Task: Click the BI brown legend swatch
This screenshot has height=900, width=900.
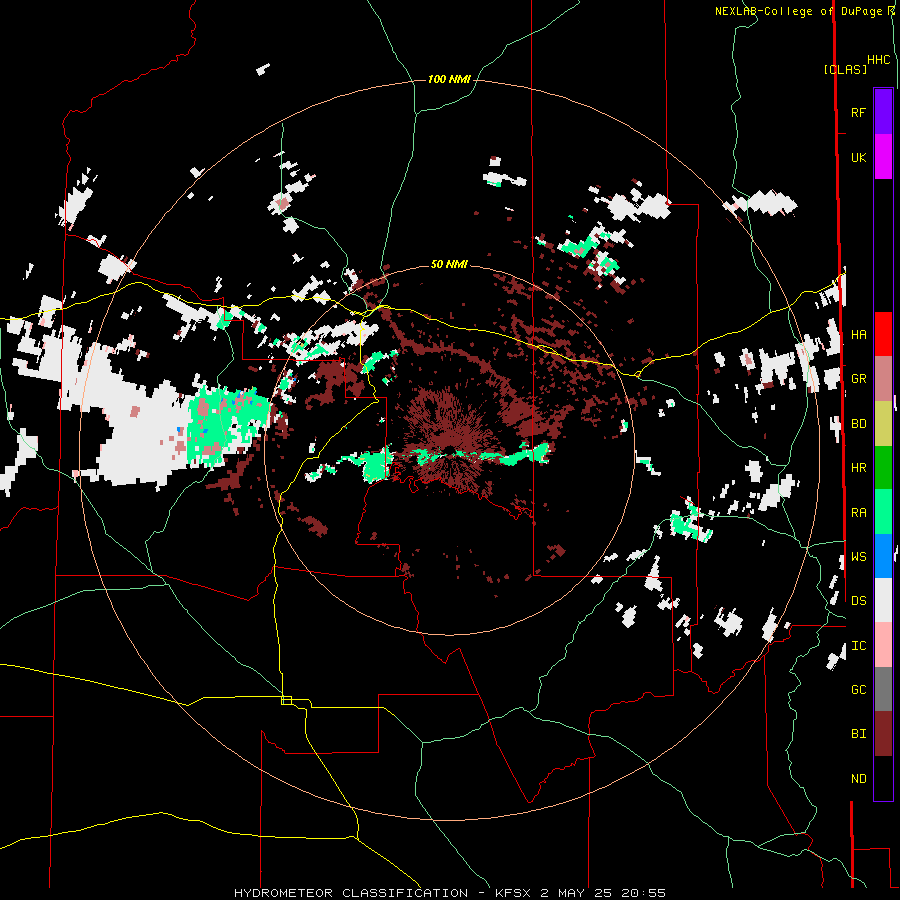Action: [x=883, y=734]
